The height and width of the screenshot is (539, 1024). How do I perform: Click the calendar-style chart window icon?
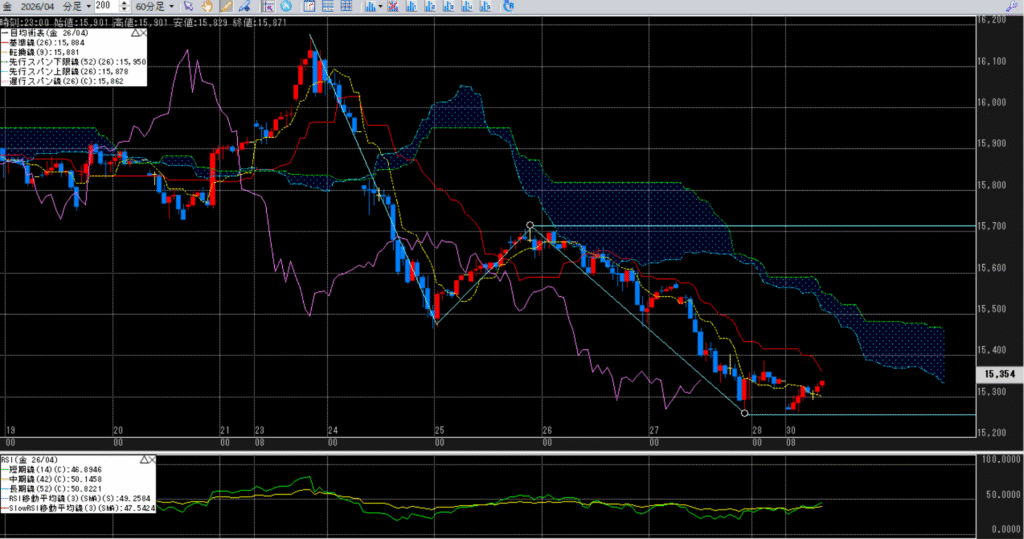pyautogui.click(x=309, y=7)
